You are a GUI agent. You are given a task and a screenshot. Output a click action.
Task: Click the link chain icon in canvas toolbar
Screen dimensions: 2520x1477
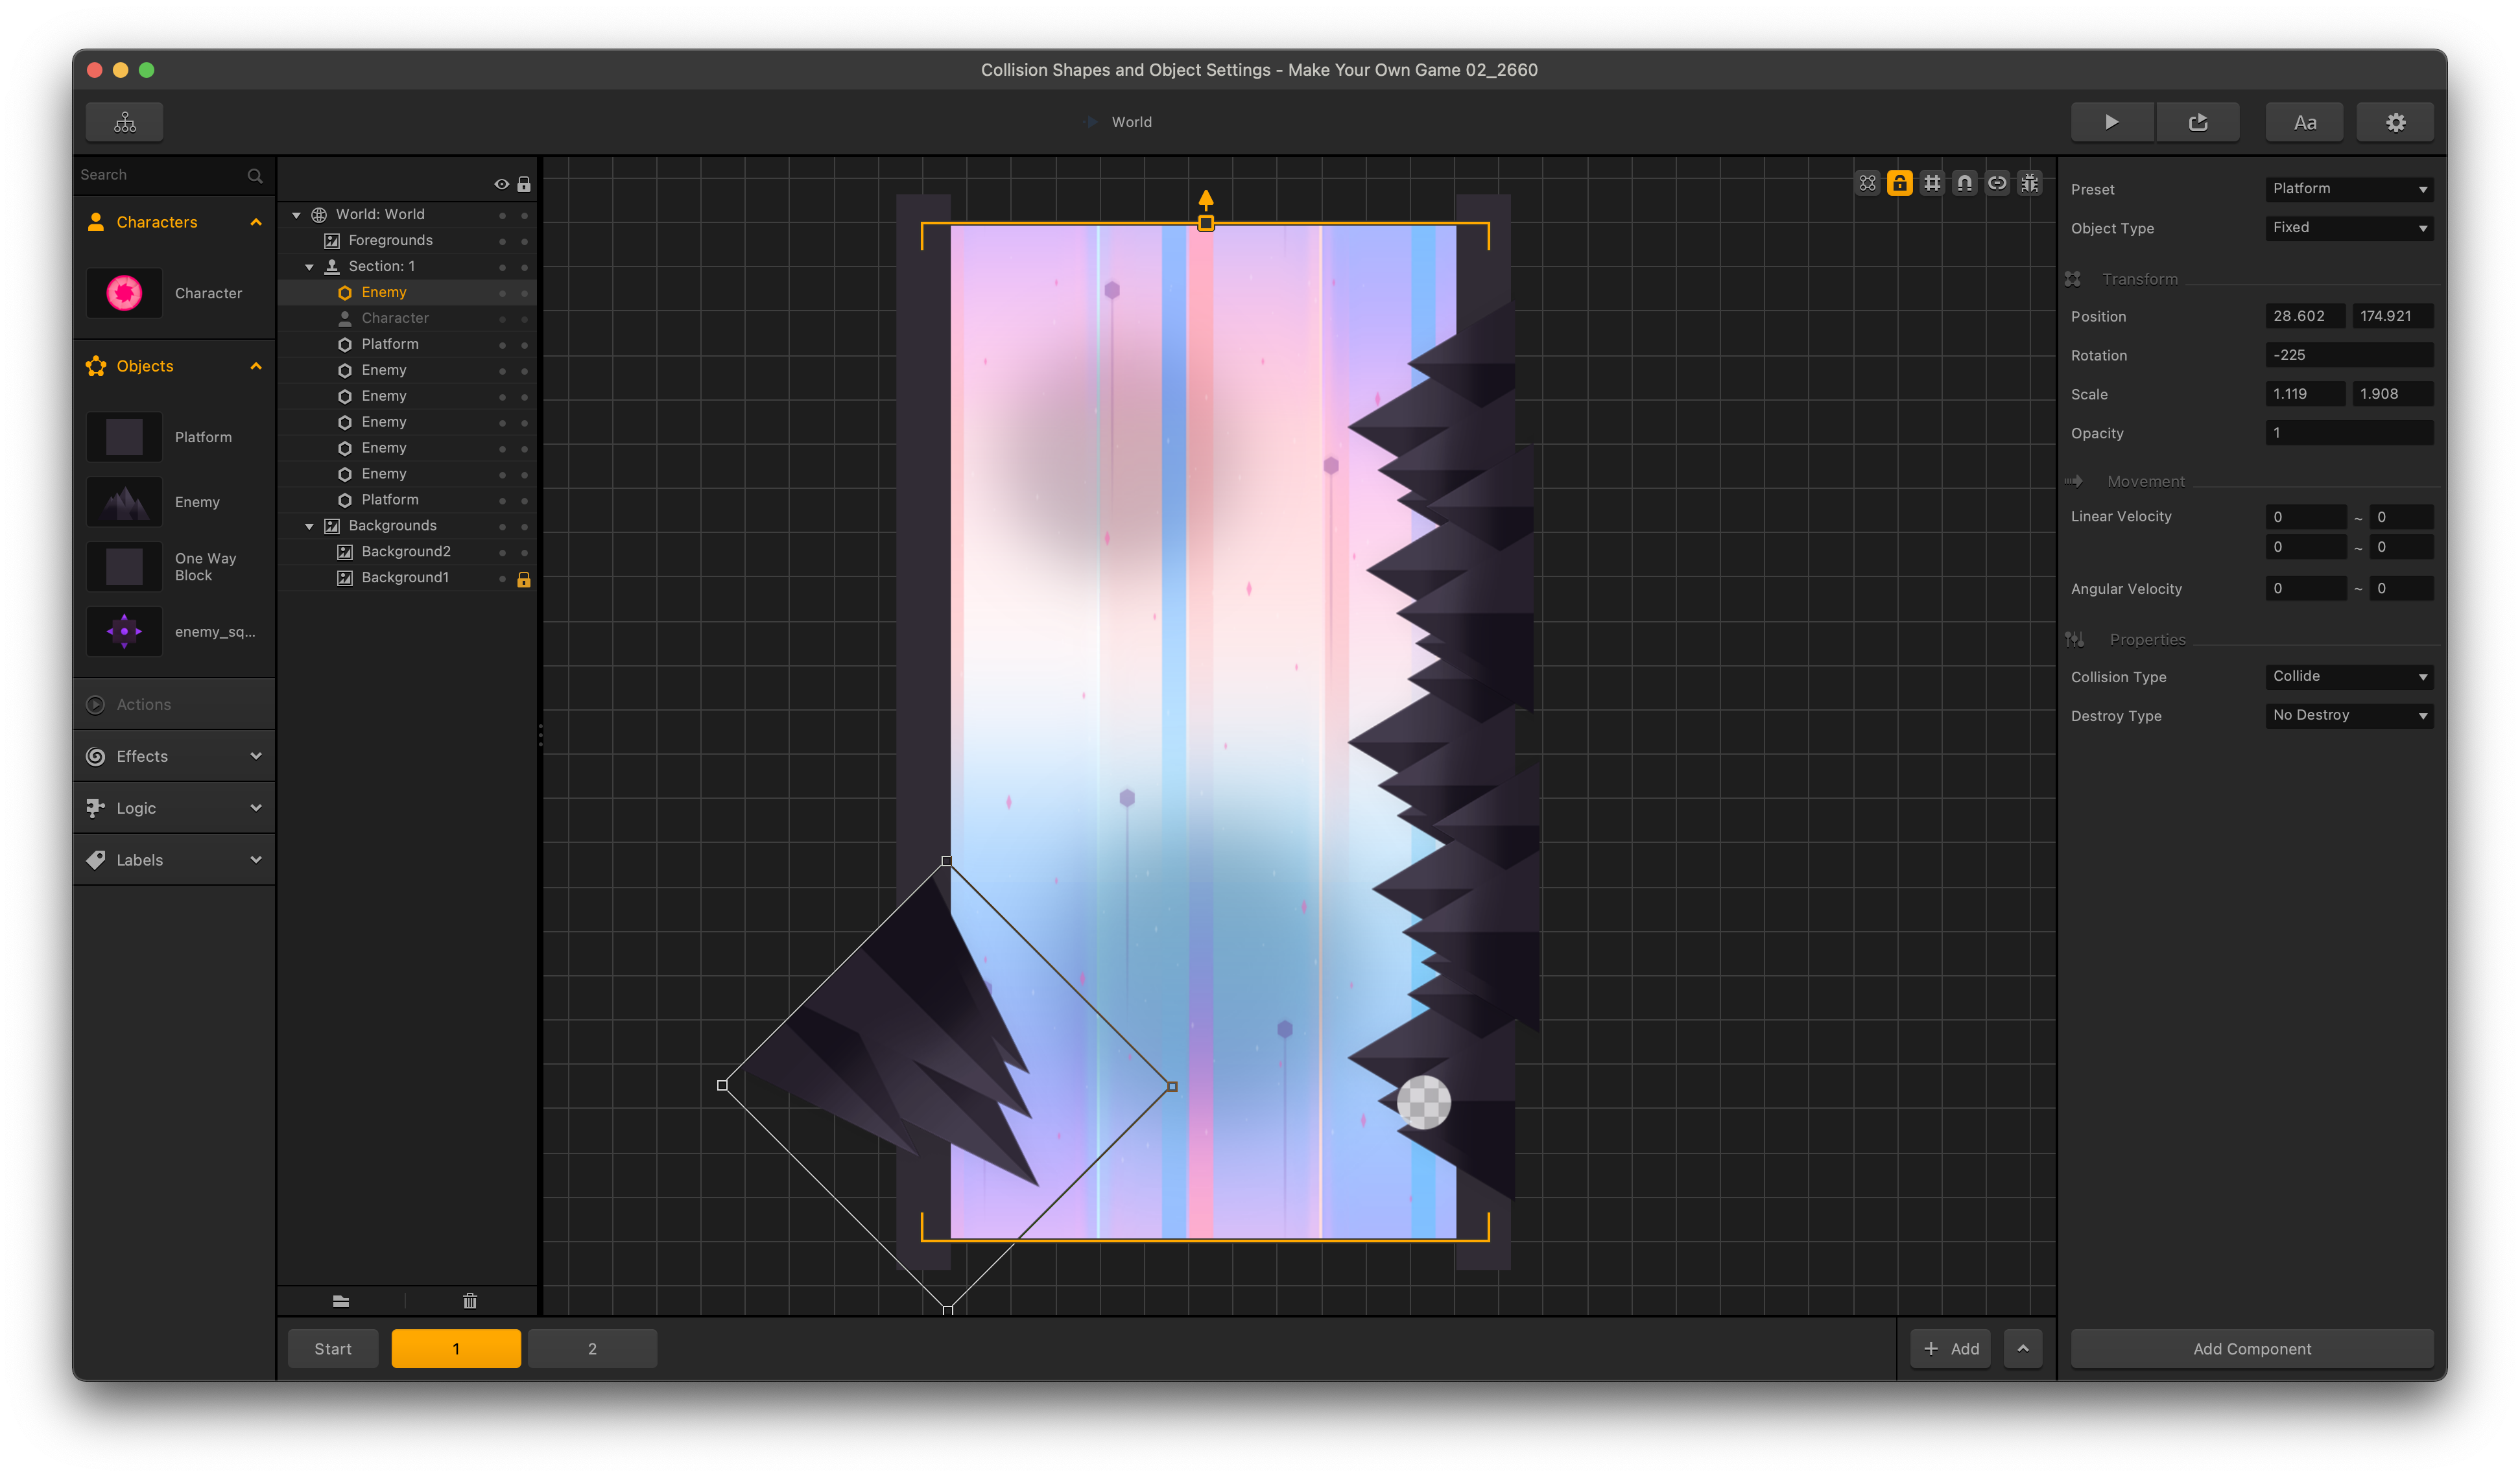click(x=1997, y=183)
